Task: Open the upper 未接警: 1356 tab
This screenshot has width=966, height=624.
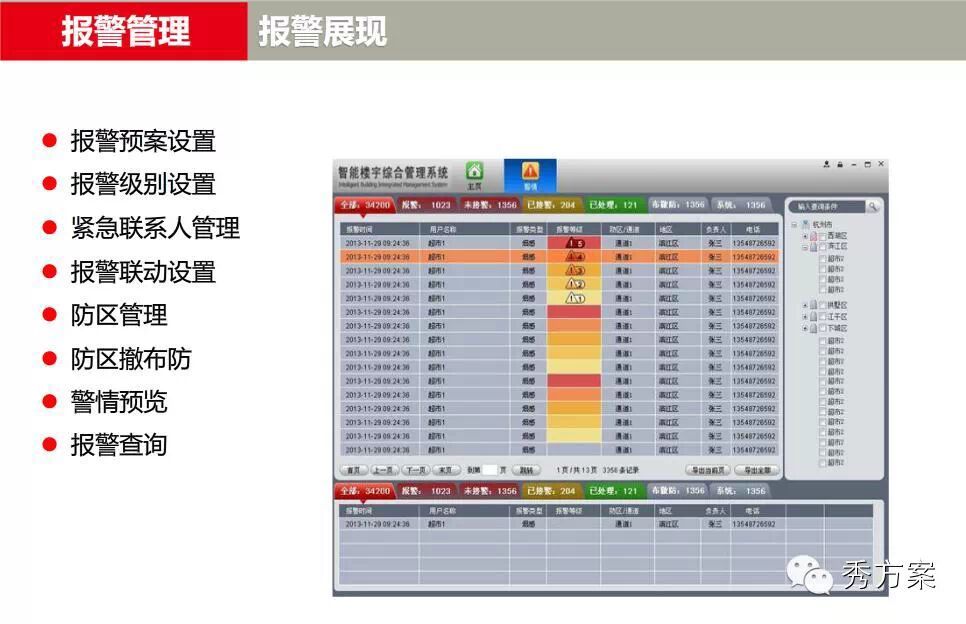Action: 490,205
